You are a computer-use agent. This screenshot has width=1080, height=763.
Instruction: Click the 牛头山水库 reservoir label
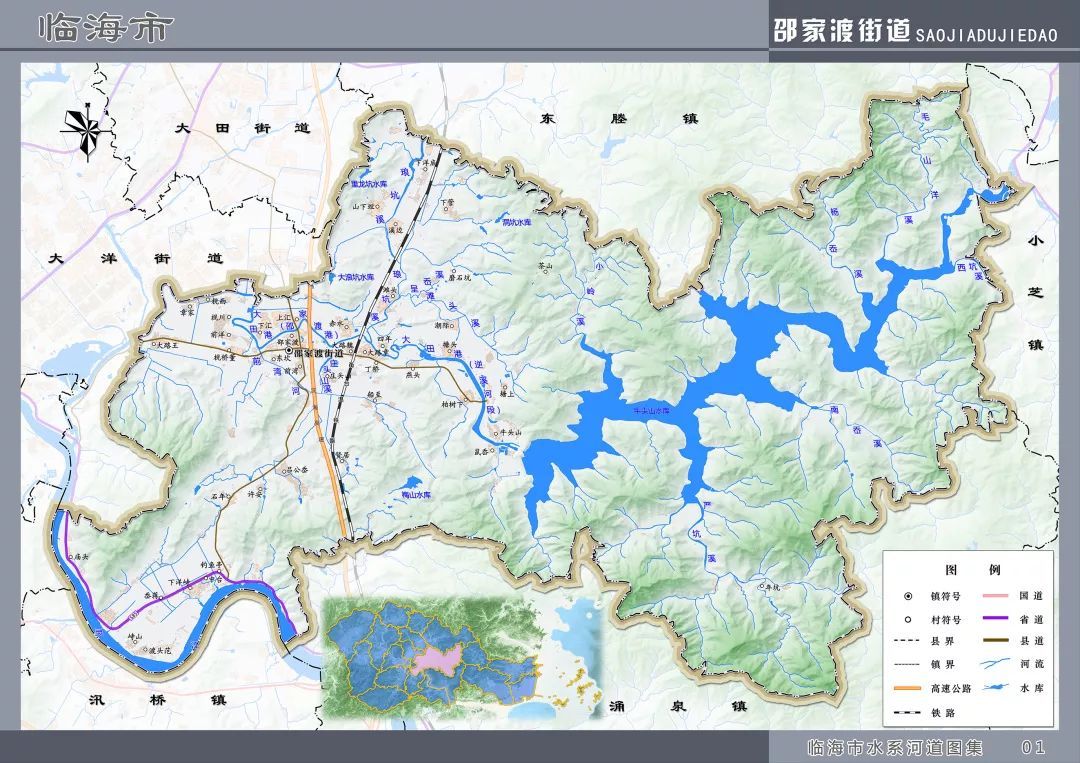coord(652,410)
